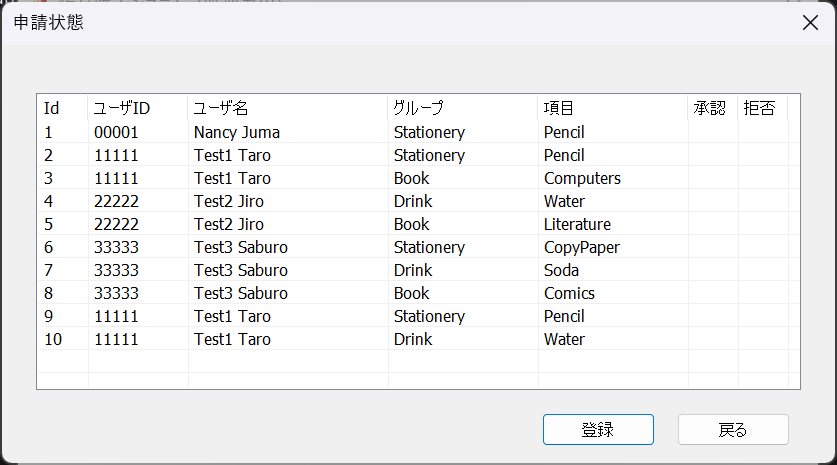The height and width of the screenshot is (465, 837).
Task: Select row Id 4 Test2 Jiro
Action: pyautogui.click(x=229, y=201)
